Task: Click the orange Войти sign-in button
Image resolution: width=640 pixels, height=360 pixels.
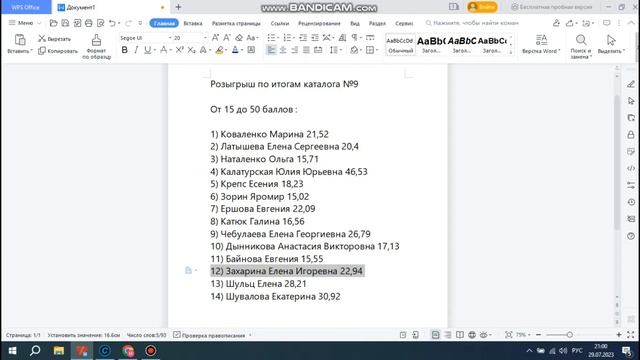Action: point(482,7)
